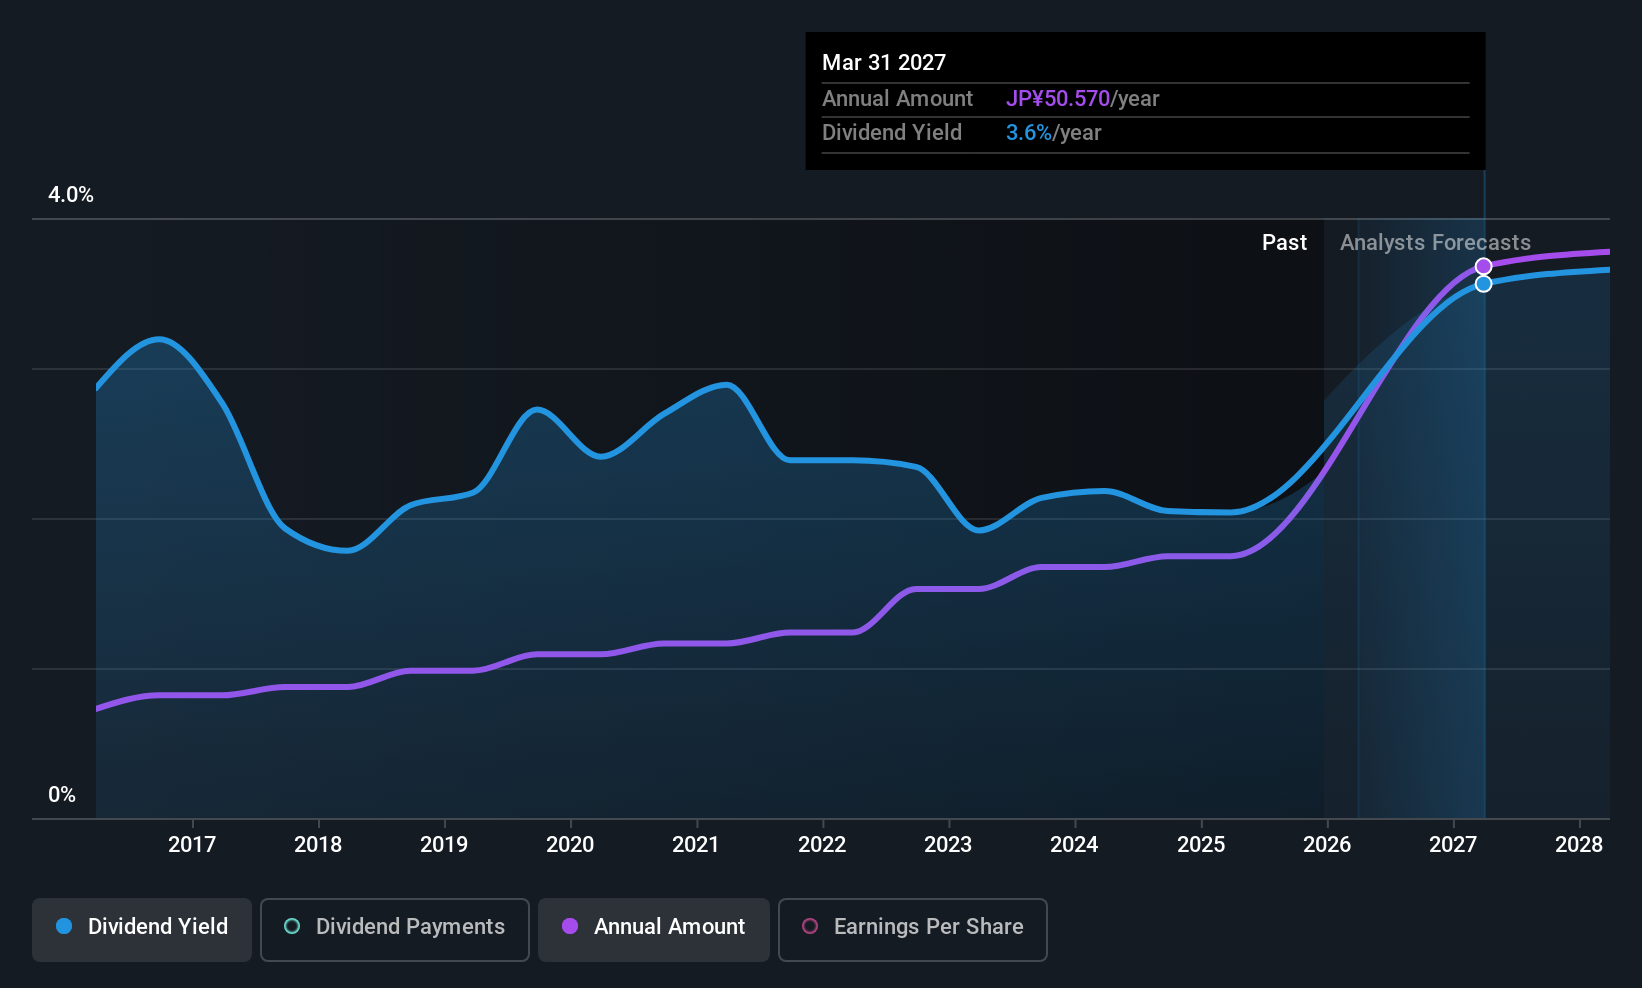Screen dimensions: 1642x988
Task: Click the 2023 x-axis label
Action: point(948,844)
